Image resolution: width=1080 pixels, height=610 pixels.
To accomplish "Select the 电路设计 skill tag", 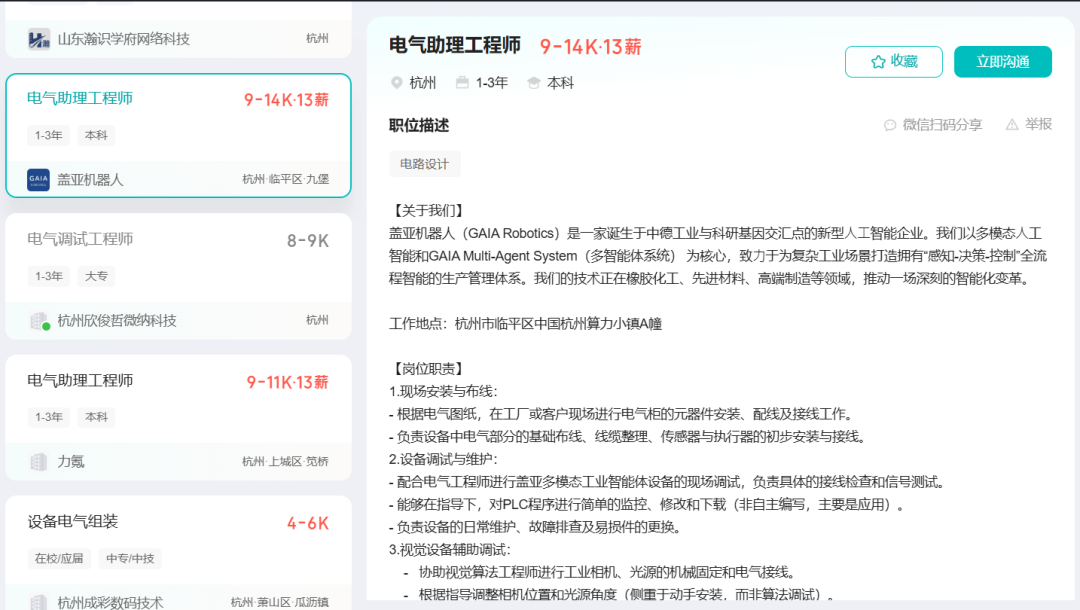I will point(424,164).
